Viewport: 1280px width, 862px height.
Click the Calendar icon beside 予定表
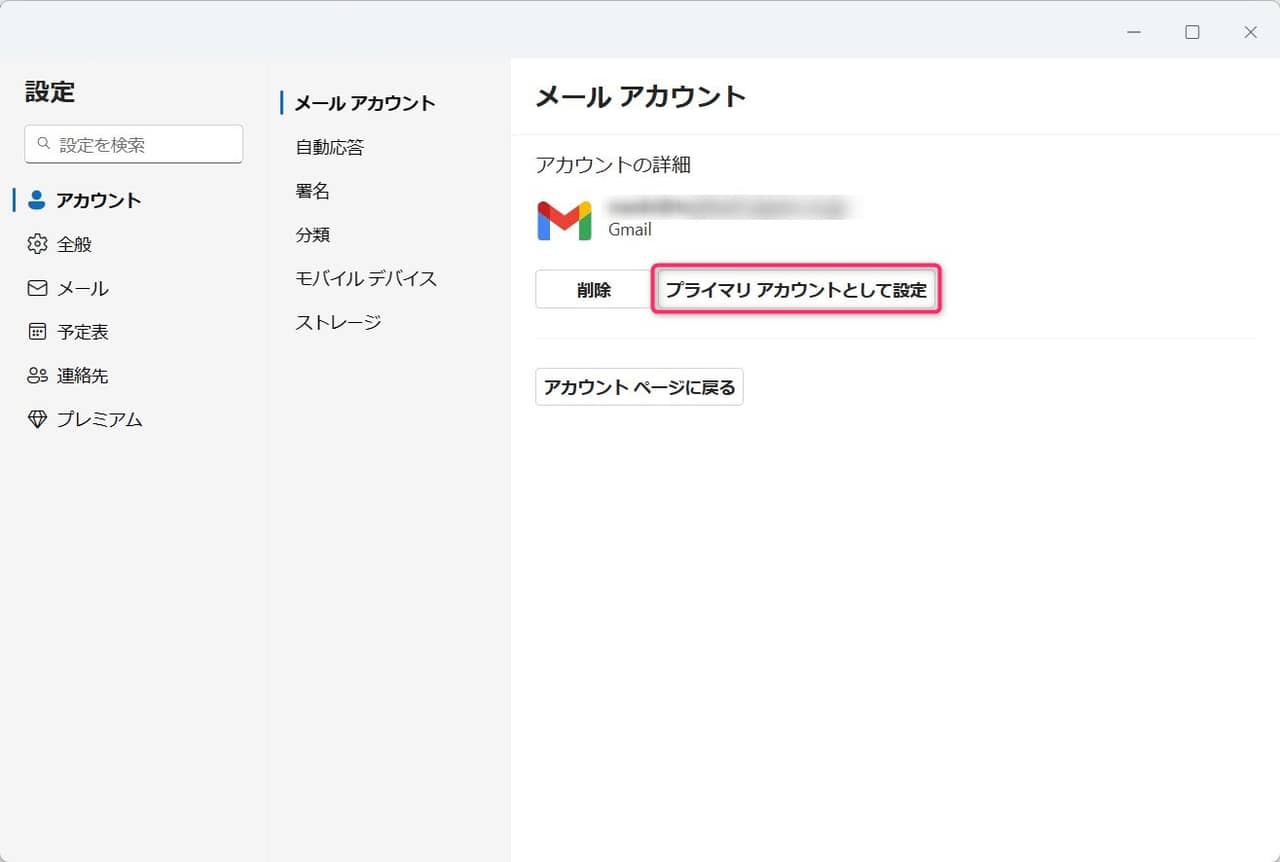click(37, 332)
